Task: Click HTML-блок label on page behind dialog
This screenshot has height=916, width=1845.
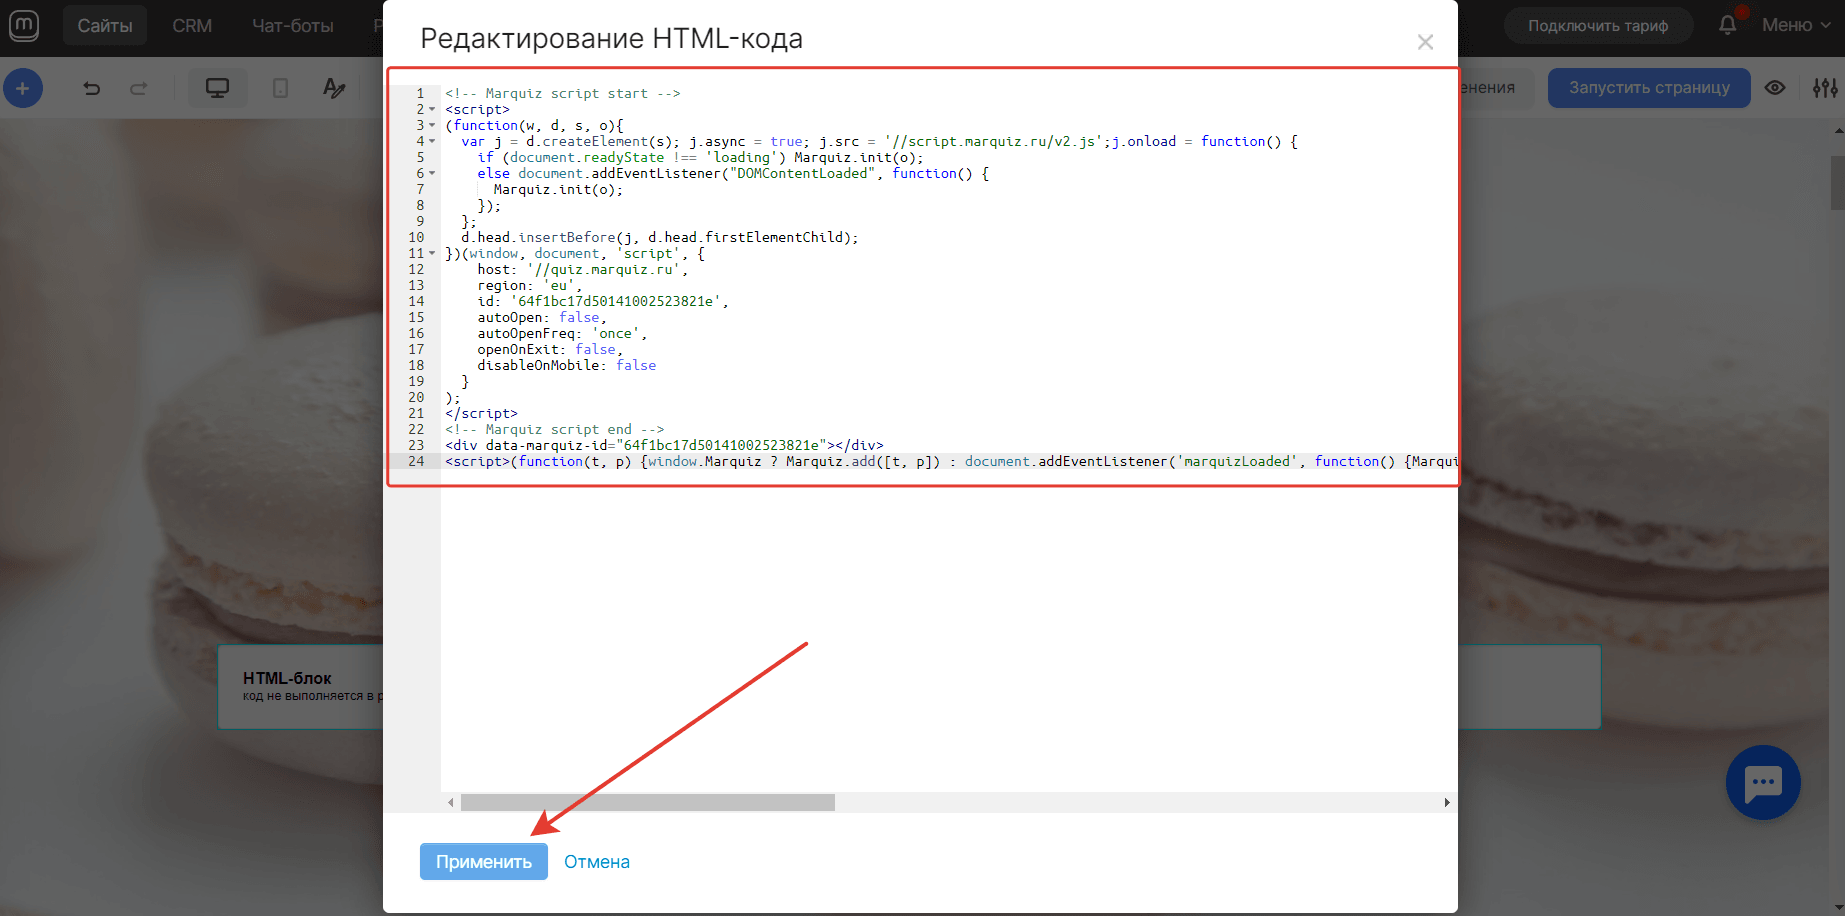Action: 287,678
